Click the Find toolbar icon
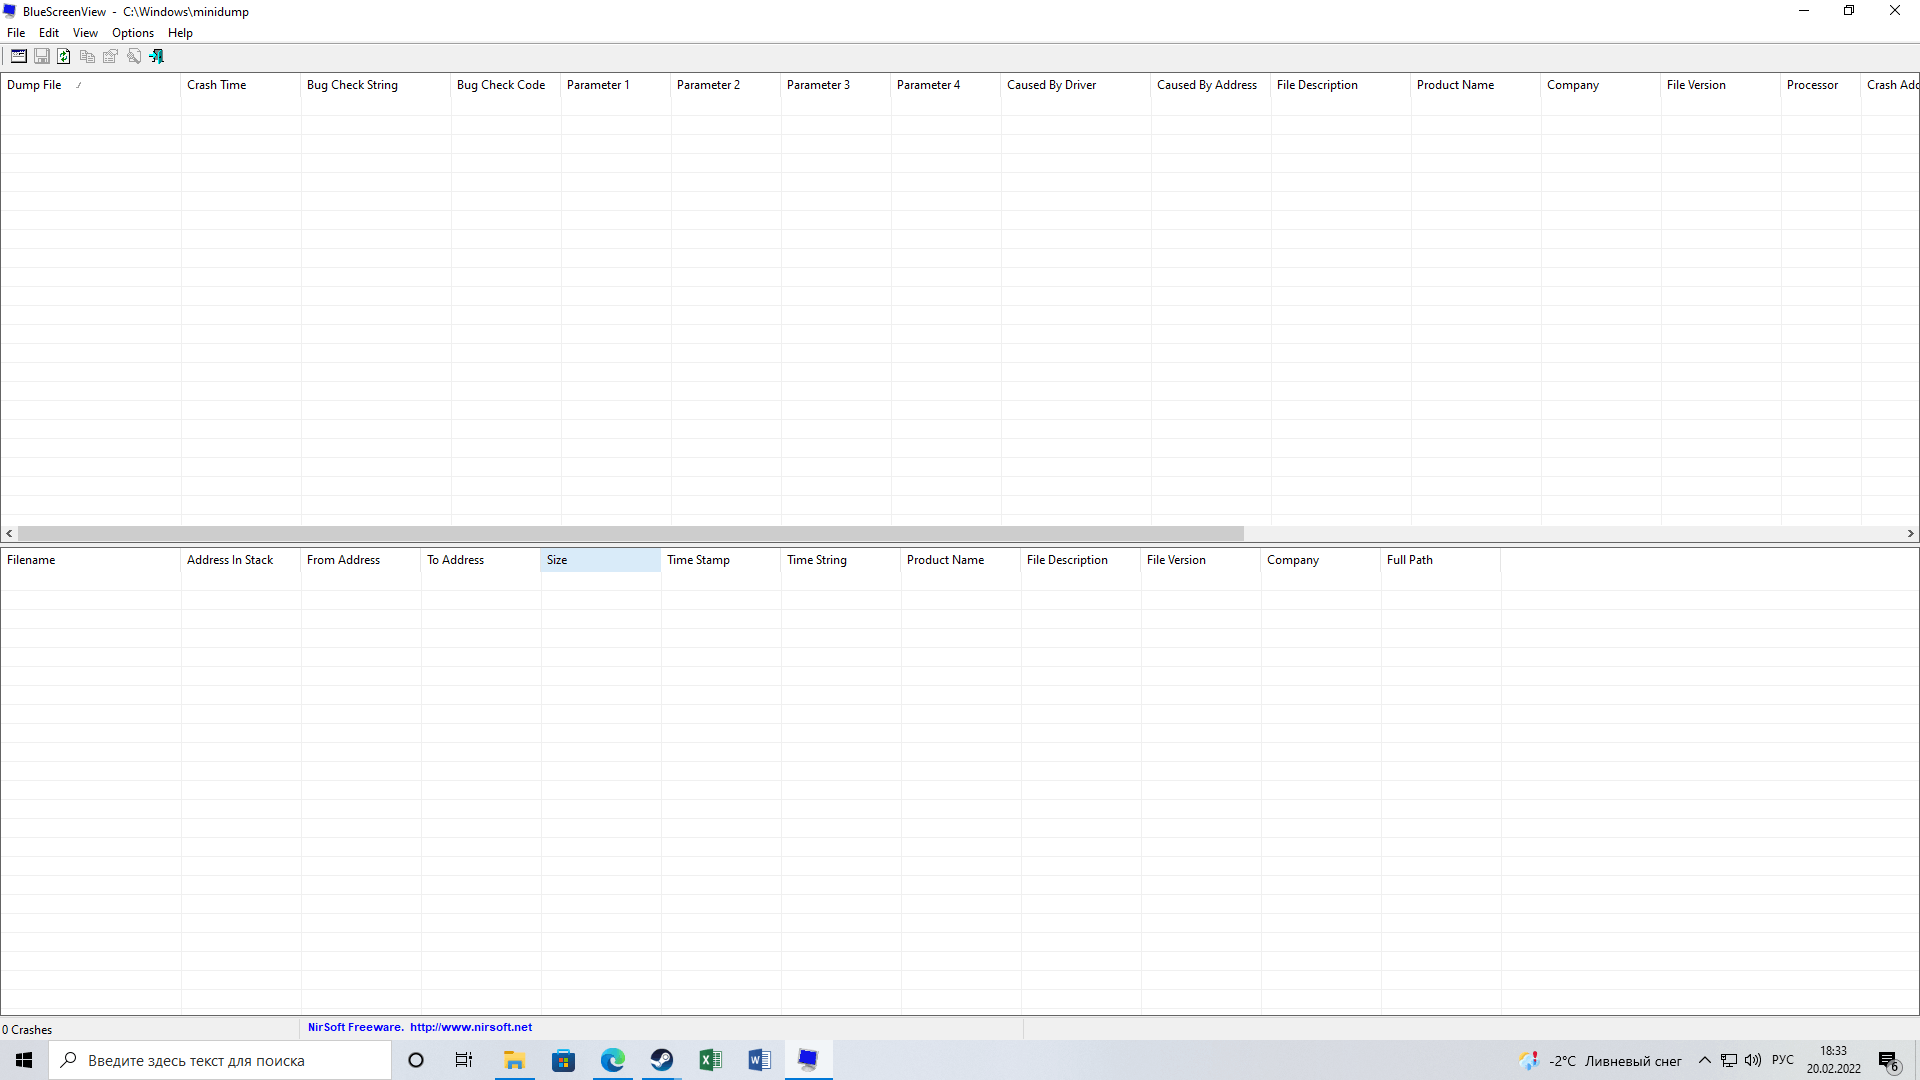This screenshot has height=1080, width=1920. click(133, 56)
